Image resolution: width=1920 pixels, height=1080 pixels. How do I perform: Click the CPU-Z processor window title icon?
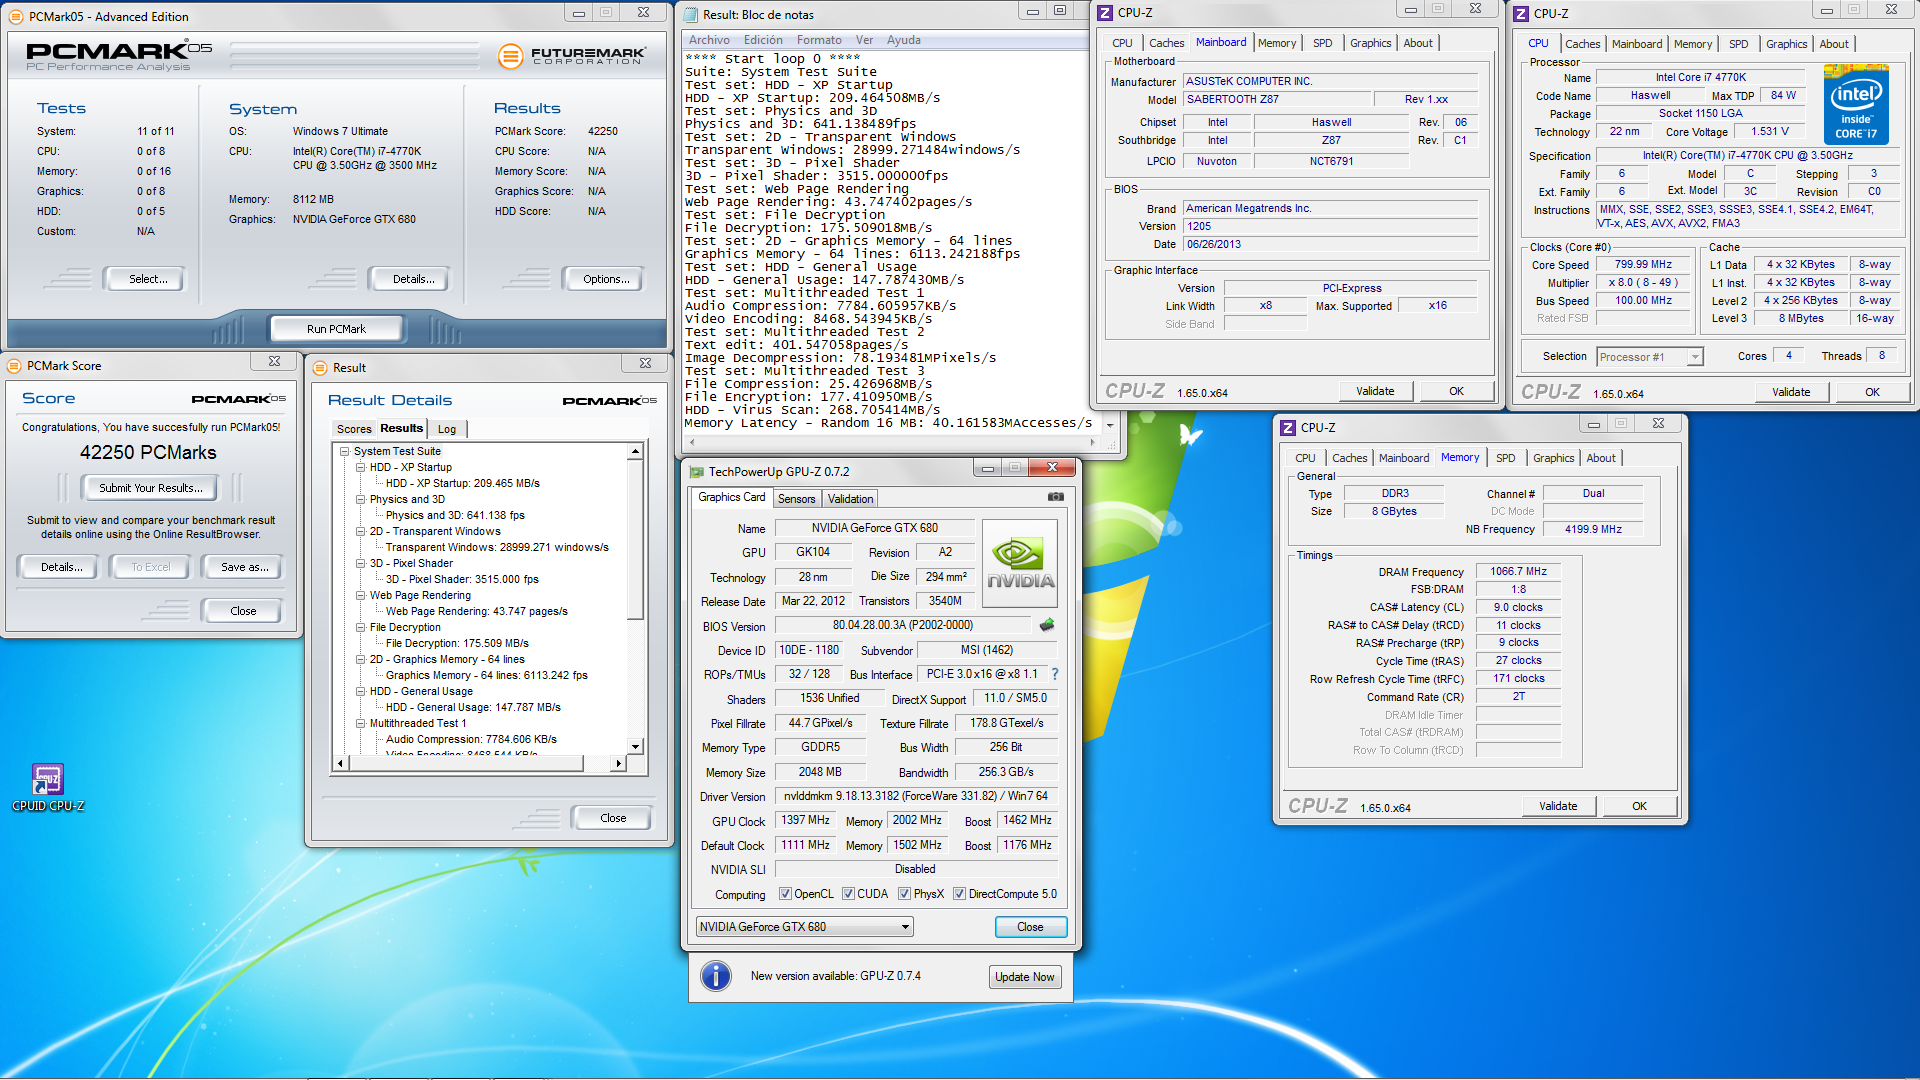pos(1521,14)
